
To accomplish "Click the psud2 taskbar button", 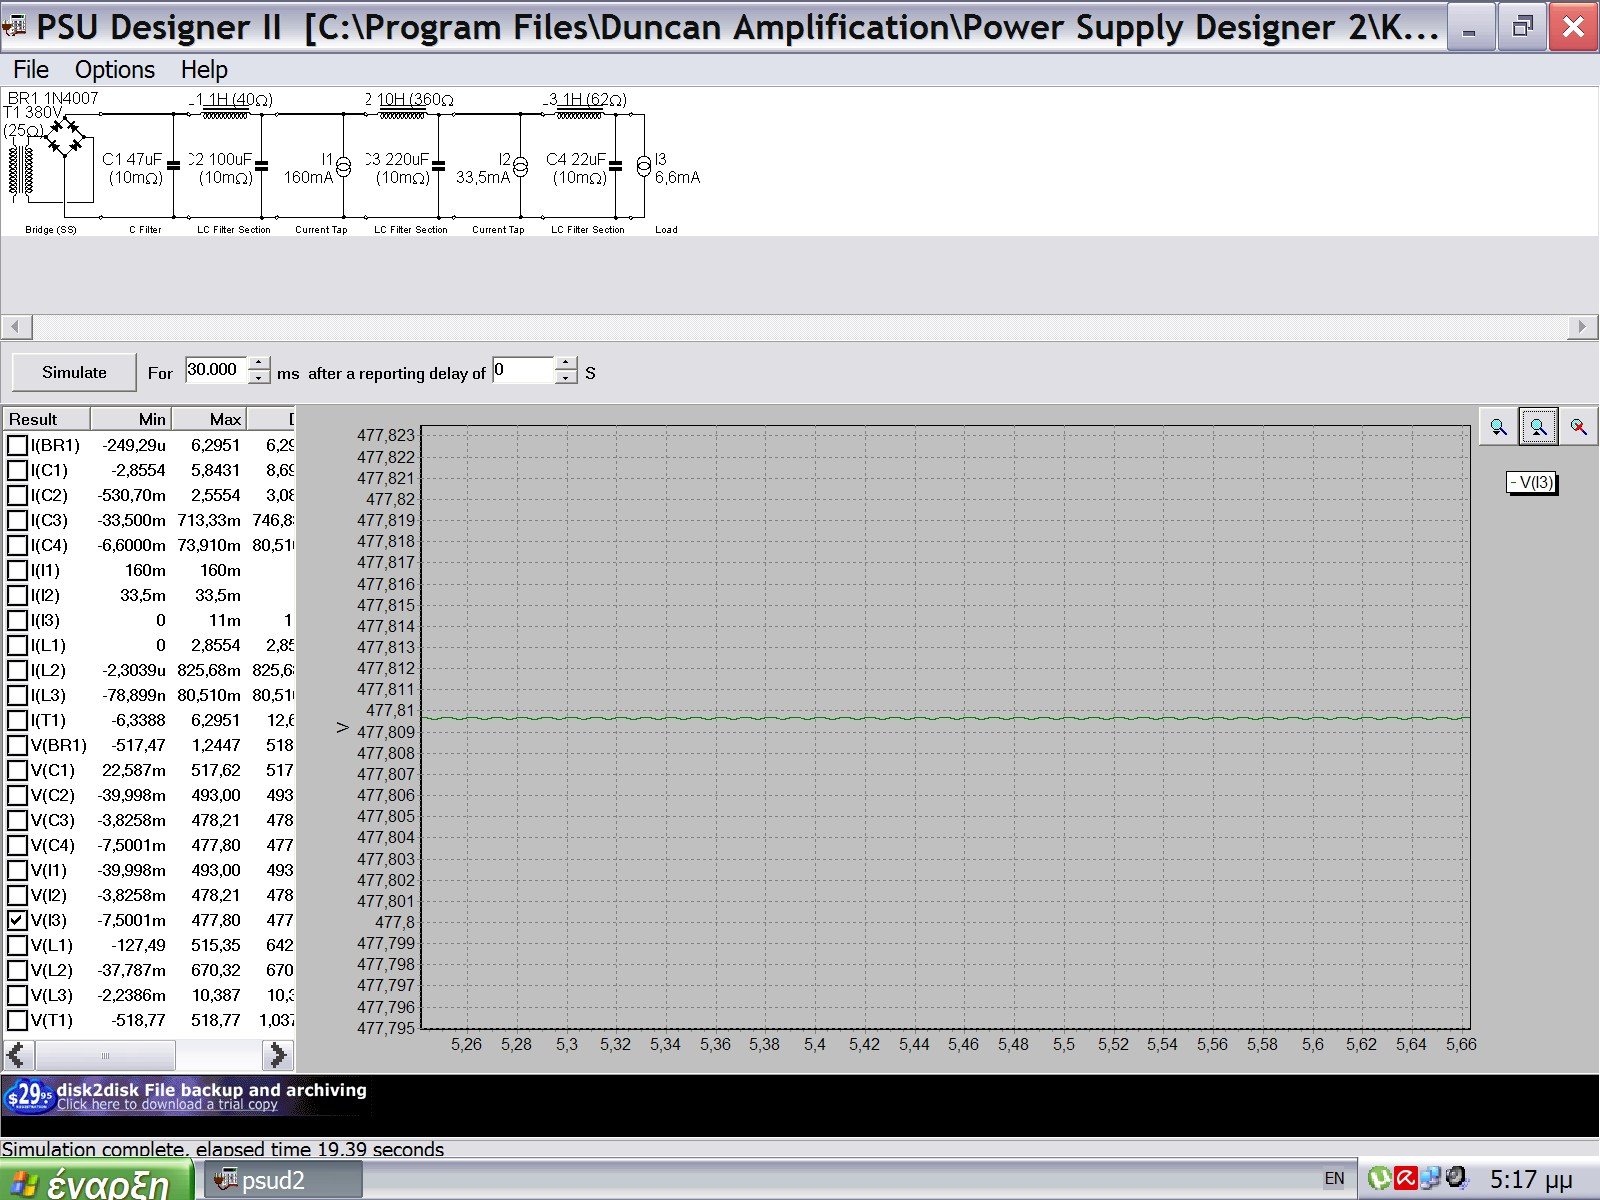I will (x=283, y=1180).
